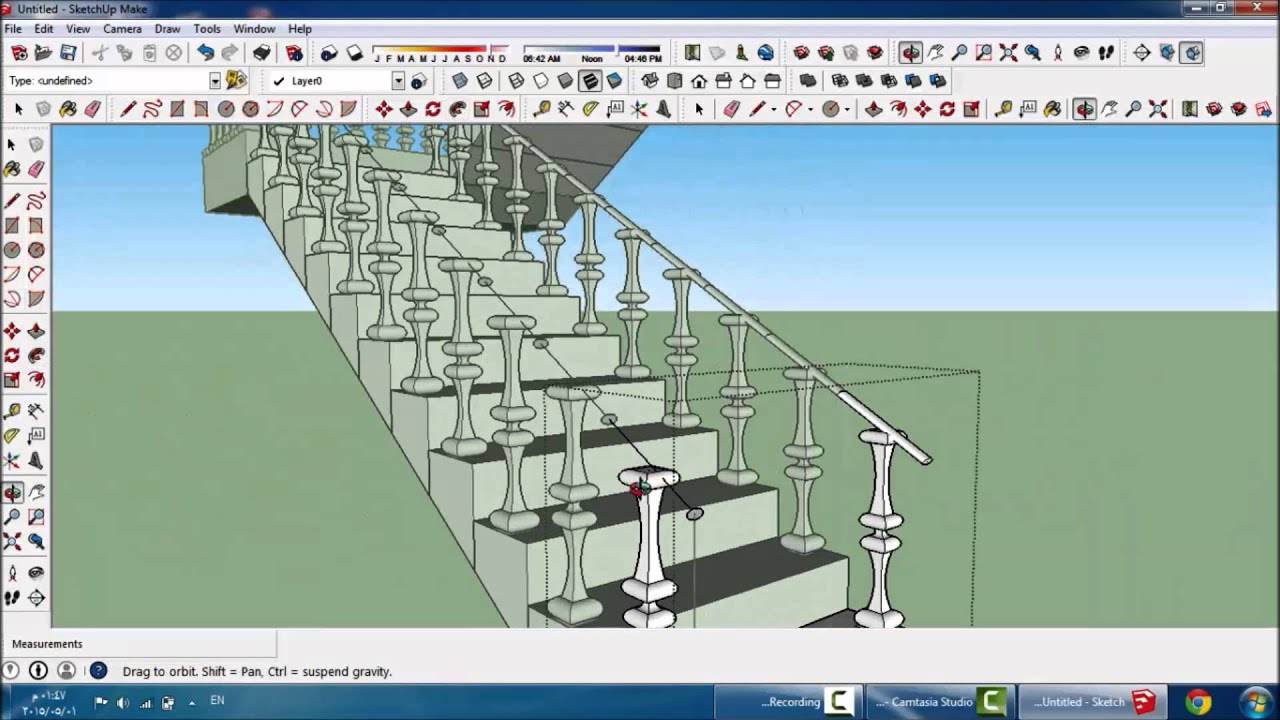Select the Freehand tool in the drawing toolbar
The height and width of the screenshot is (720, 1280).
pos(152,109)
